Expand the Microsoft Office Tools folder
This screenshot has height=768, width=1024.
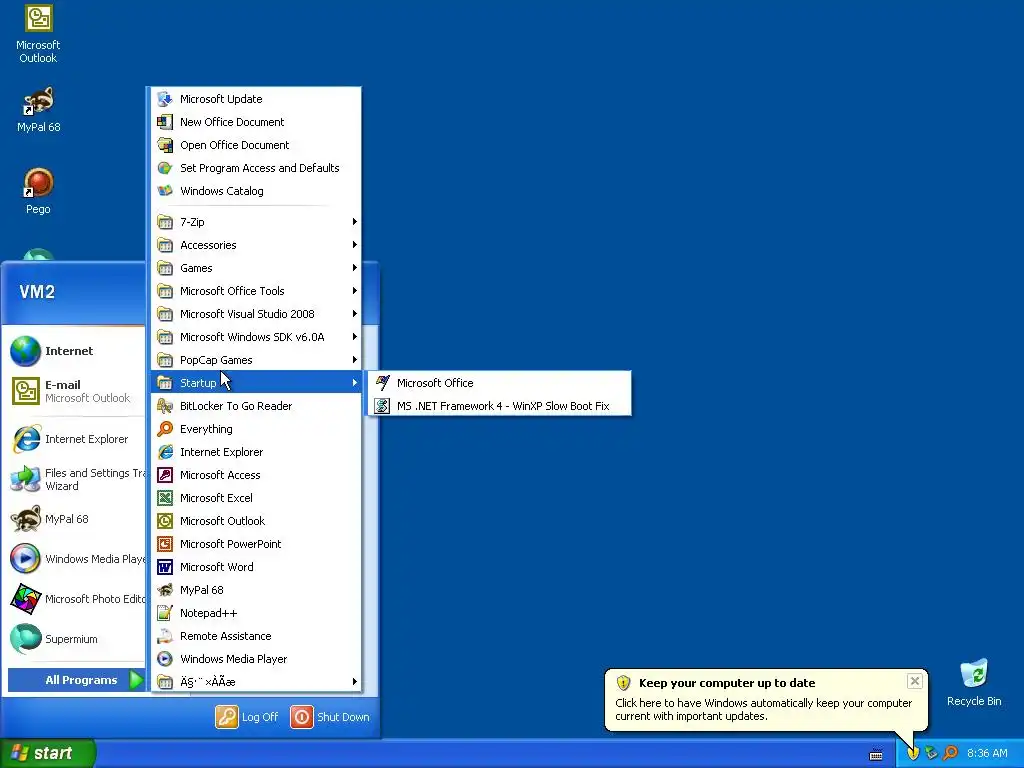pyautogui.click(x=256, y=291)
